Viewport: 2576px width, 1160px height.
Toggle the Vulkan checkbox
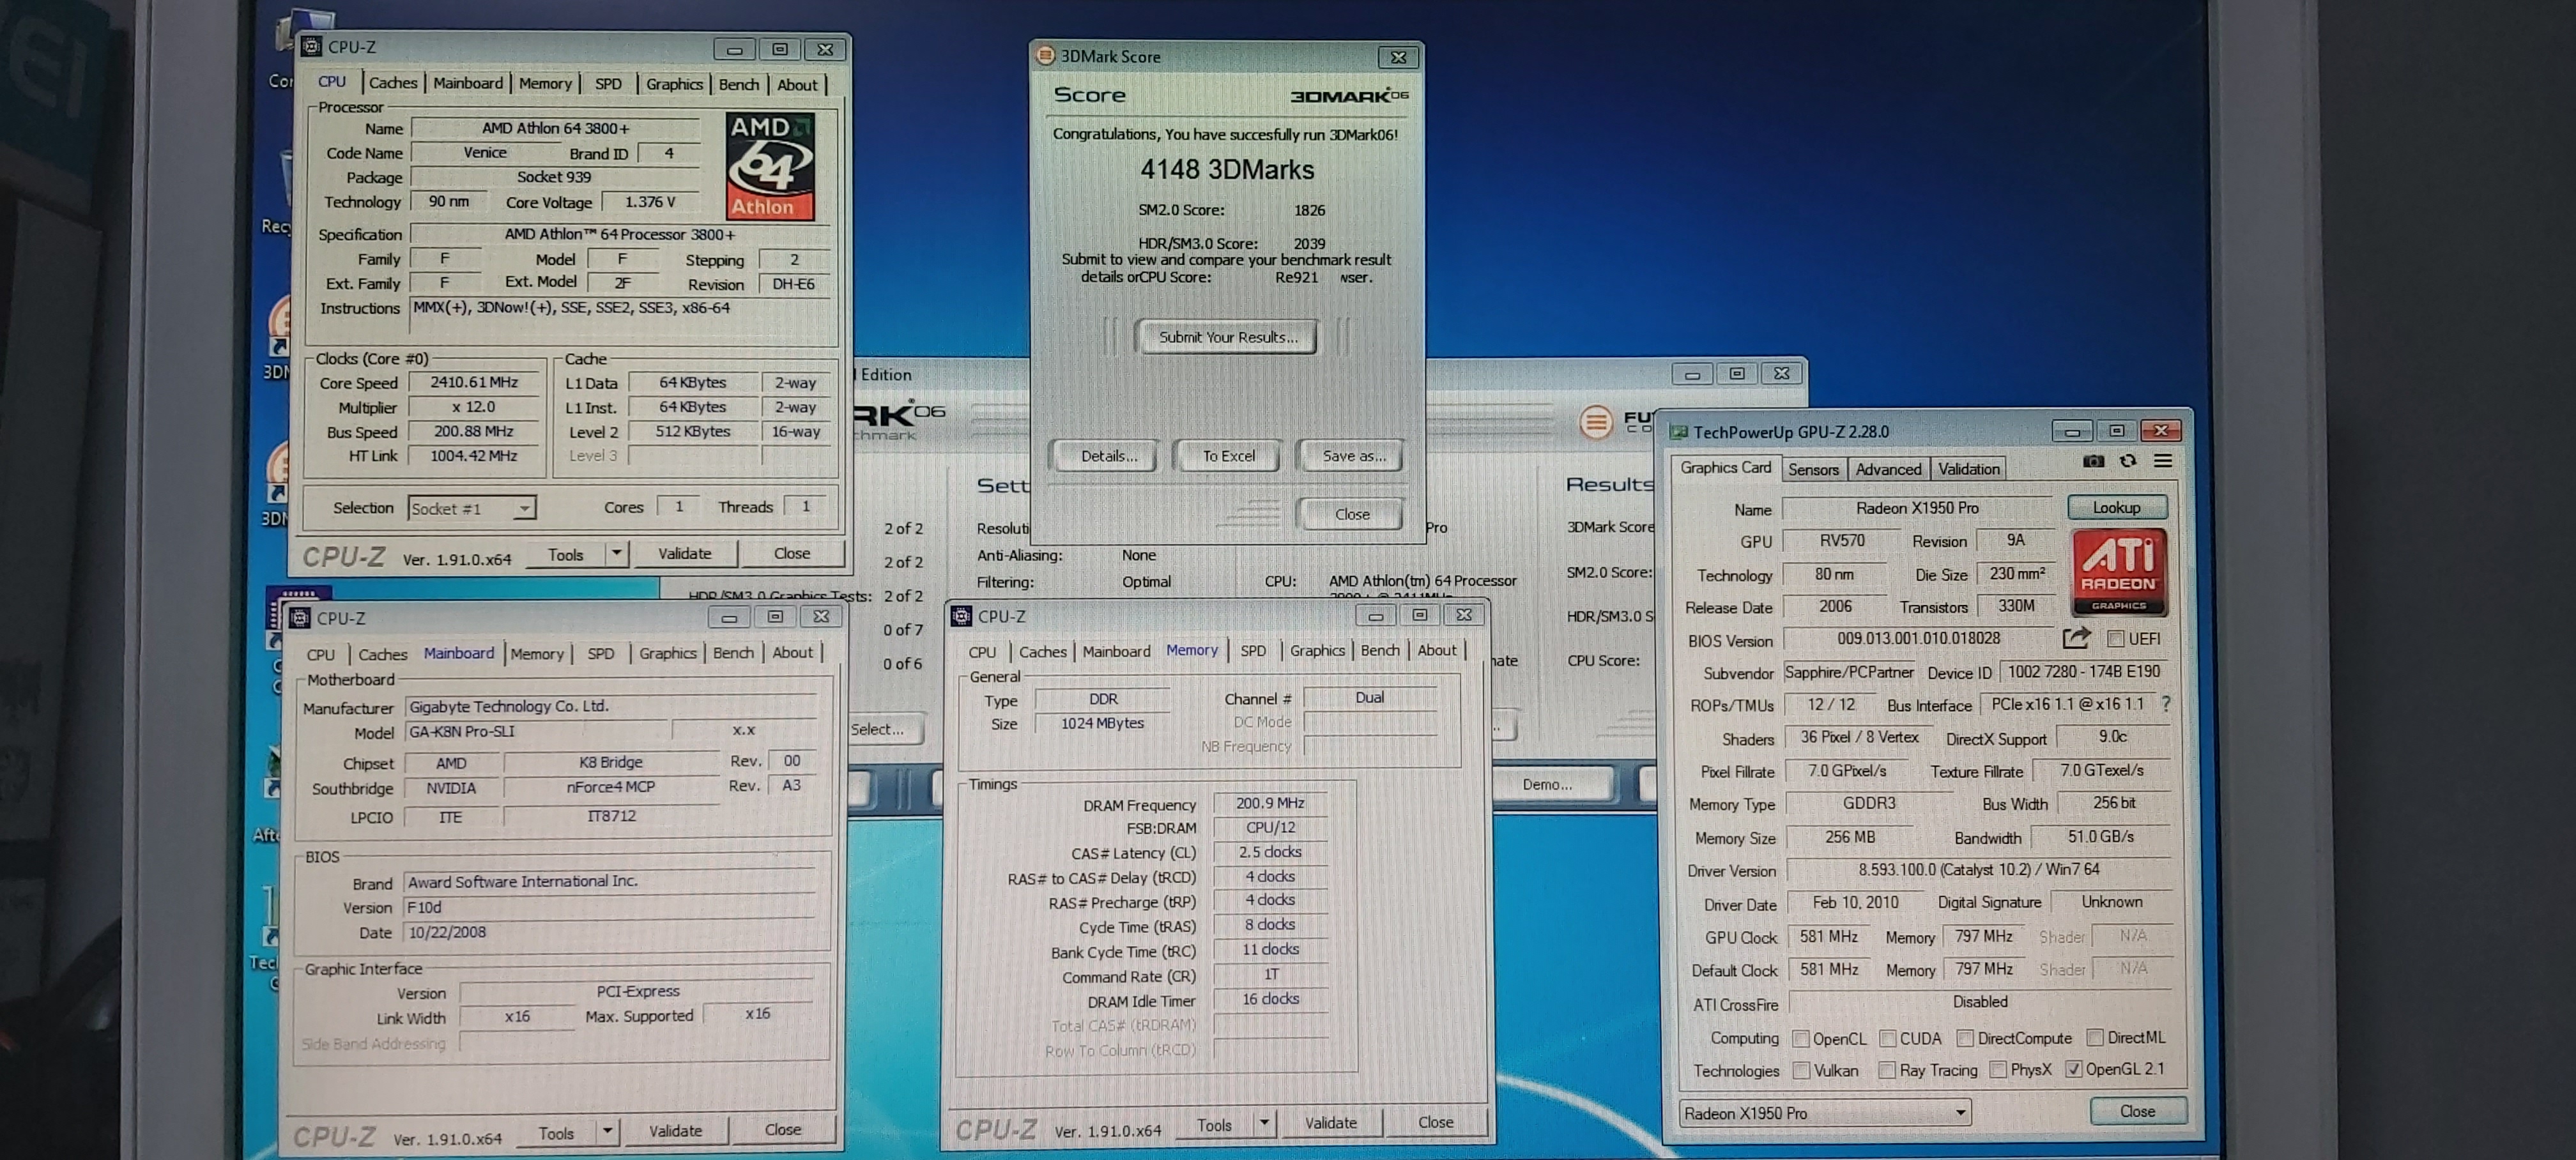pyautogui.click(x=1801, y=1071)
